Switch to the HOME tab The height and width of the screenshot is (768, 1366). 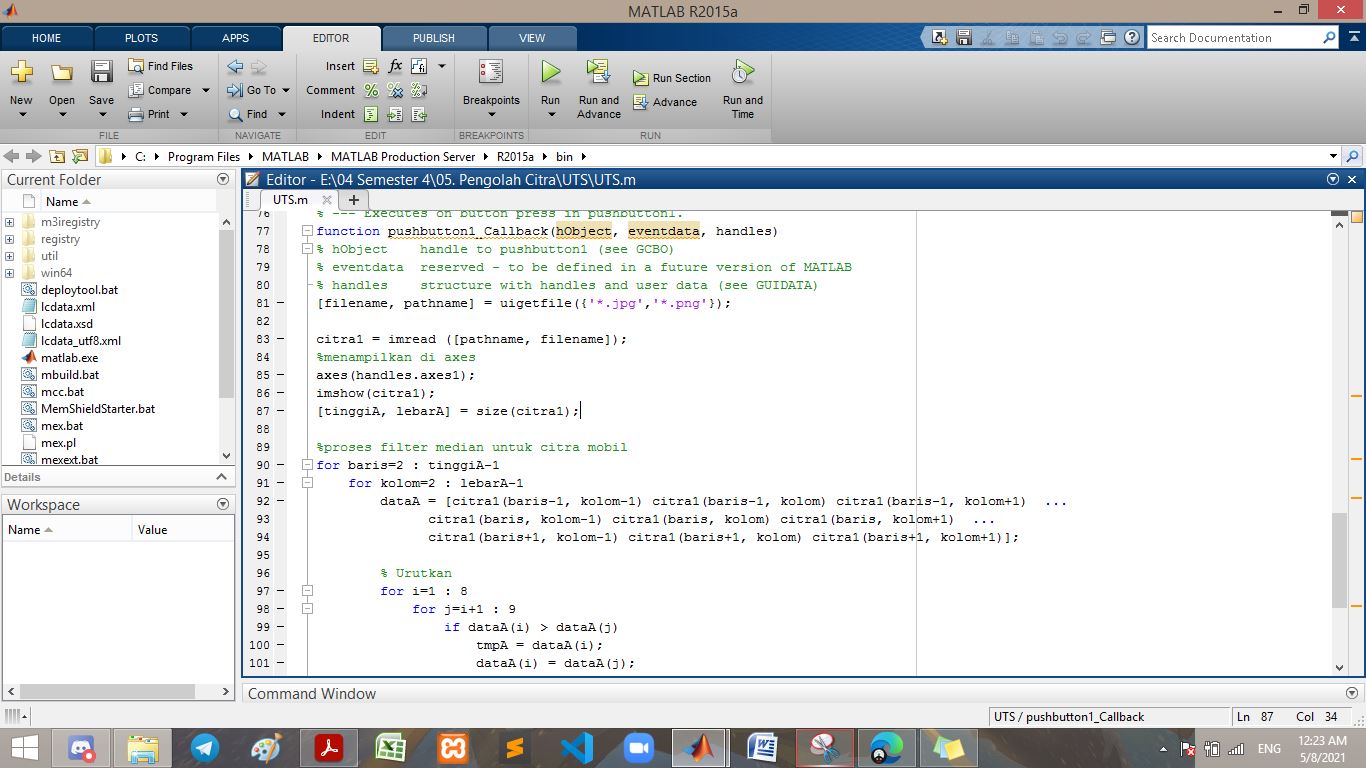(x=46, y=38)
